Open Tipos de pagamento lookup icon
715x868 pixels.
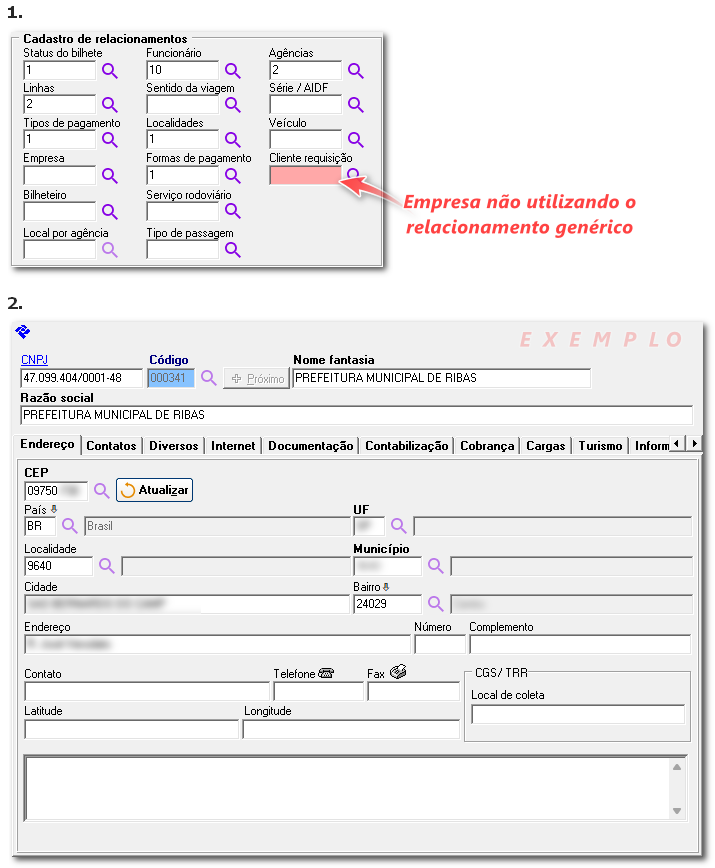pos(110,140)
